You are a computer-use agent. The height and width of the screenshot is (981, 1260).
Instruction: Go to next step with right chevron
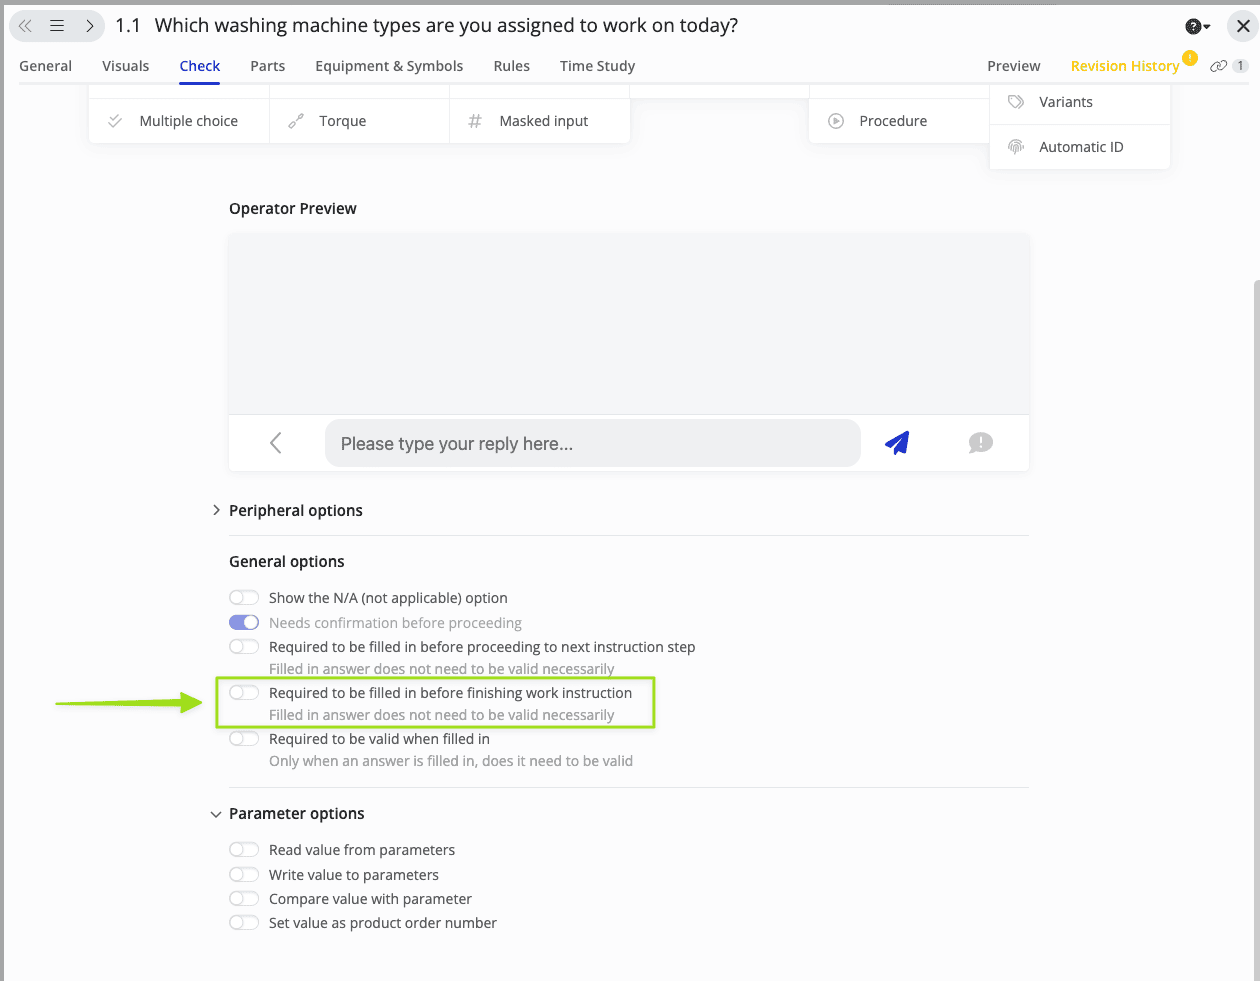tap(89, 26)
